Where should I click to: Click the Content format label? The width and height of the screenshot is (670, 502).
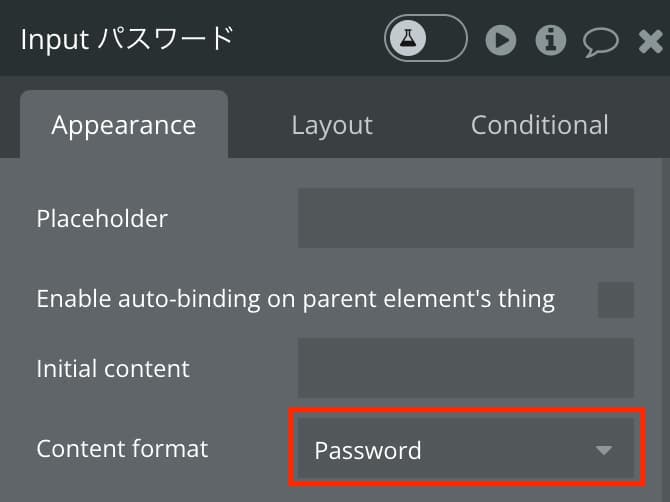click(x=122, y=449)
